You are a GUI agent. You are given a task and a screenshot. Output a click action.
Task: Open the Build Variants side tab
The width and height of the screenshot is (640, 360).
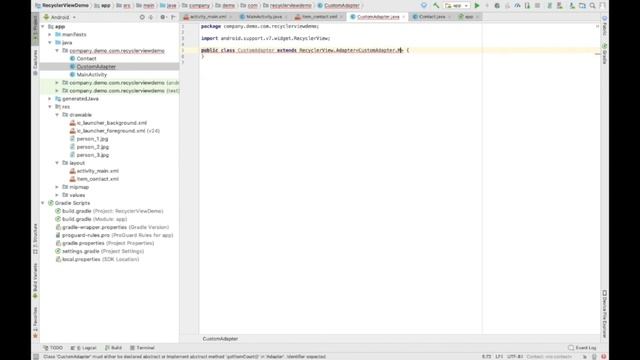(36, 281)
